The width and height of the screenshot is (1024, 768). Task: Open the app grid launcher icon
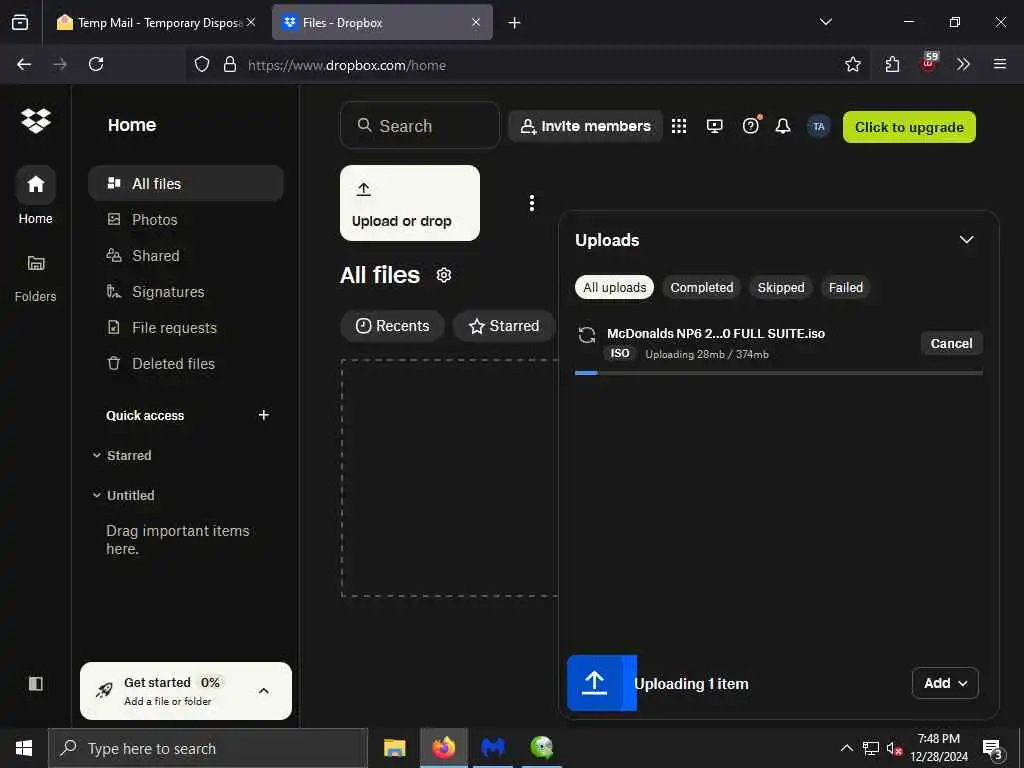click(679, 126)
